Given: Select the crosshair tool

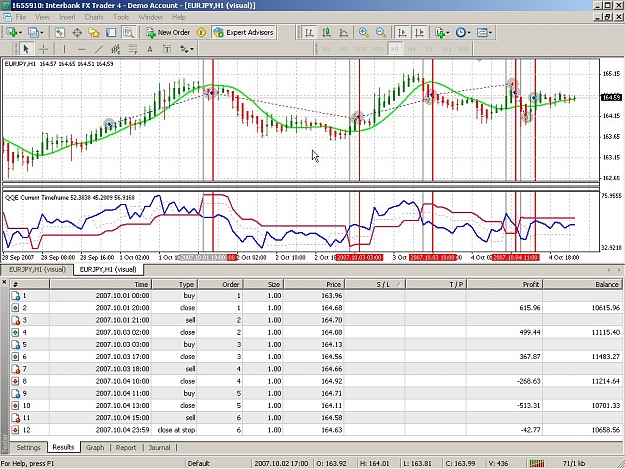Looking at the screenshot, I should (x=43, y=49).
